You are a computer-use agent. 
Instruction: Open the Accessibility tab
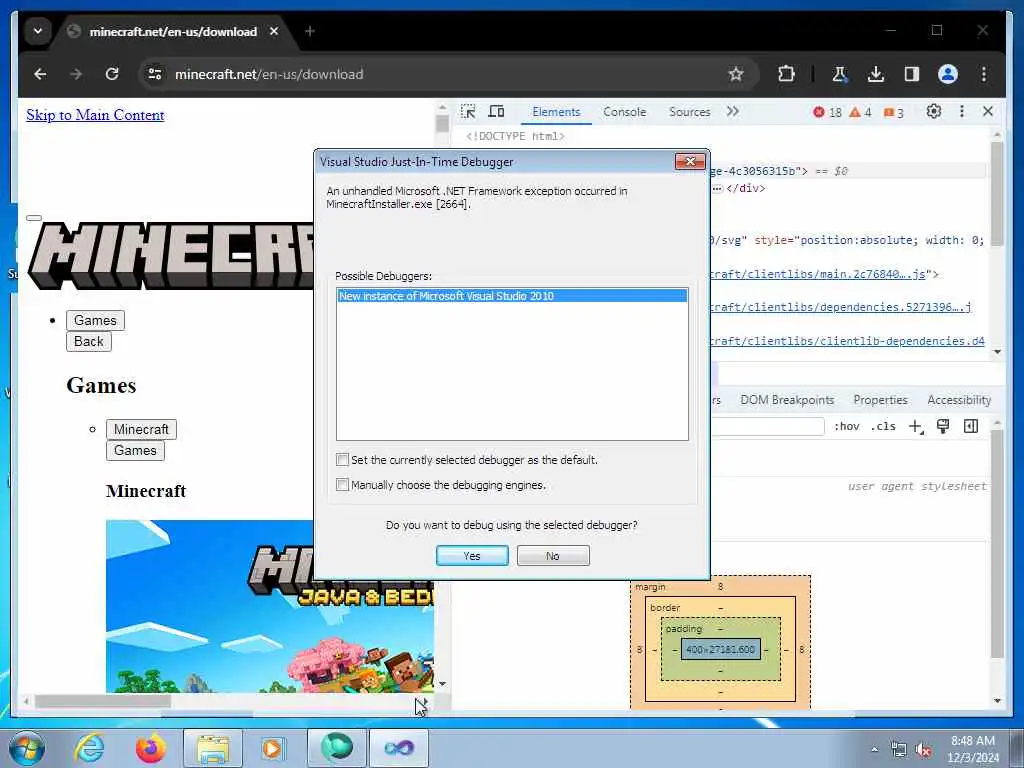[x=959, y=400]
